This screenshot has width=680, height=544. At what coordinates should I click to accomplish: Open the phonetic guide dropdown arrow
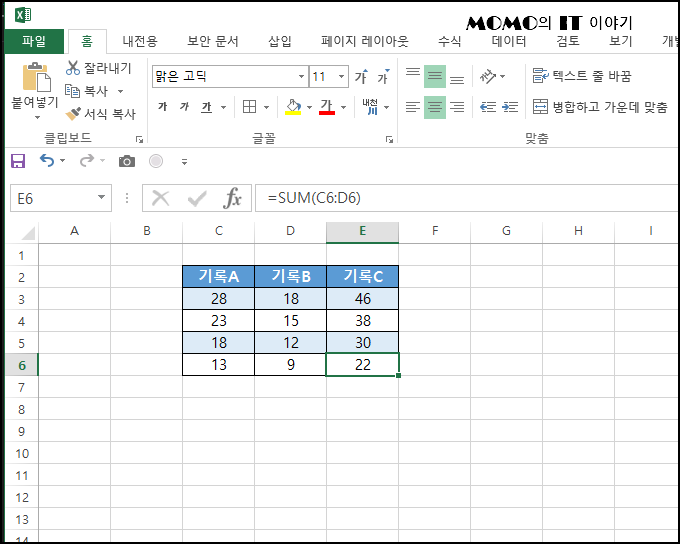(386, 107)
